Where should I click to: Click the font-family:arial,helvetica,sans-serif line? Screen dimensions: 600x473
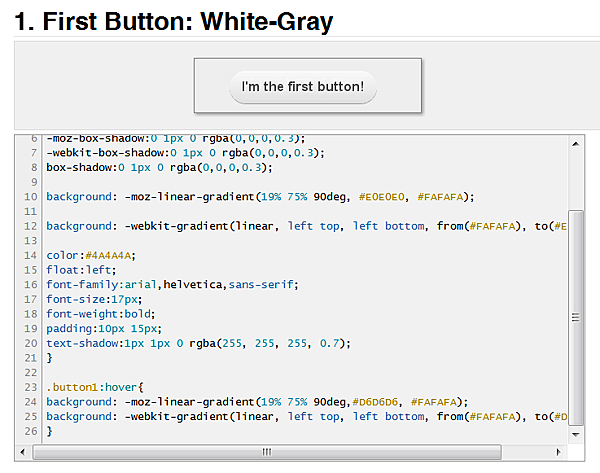pos(172,285)
